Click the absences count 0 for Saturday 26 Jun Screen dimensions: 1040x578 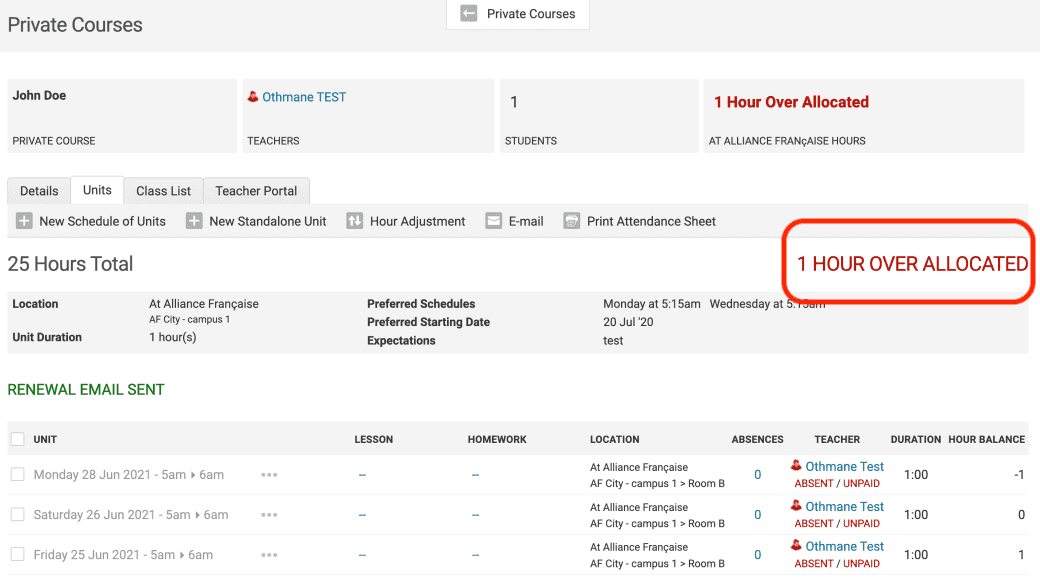(x=757, y=515)
